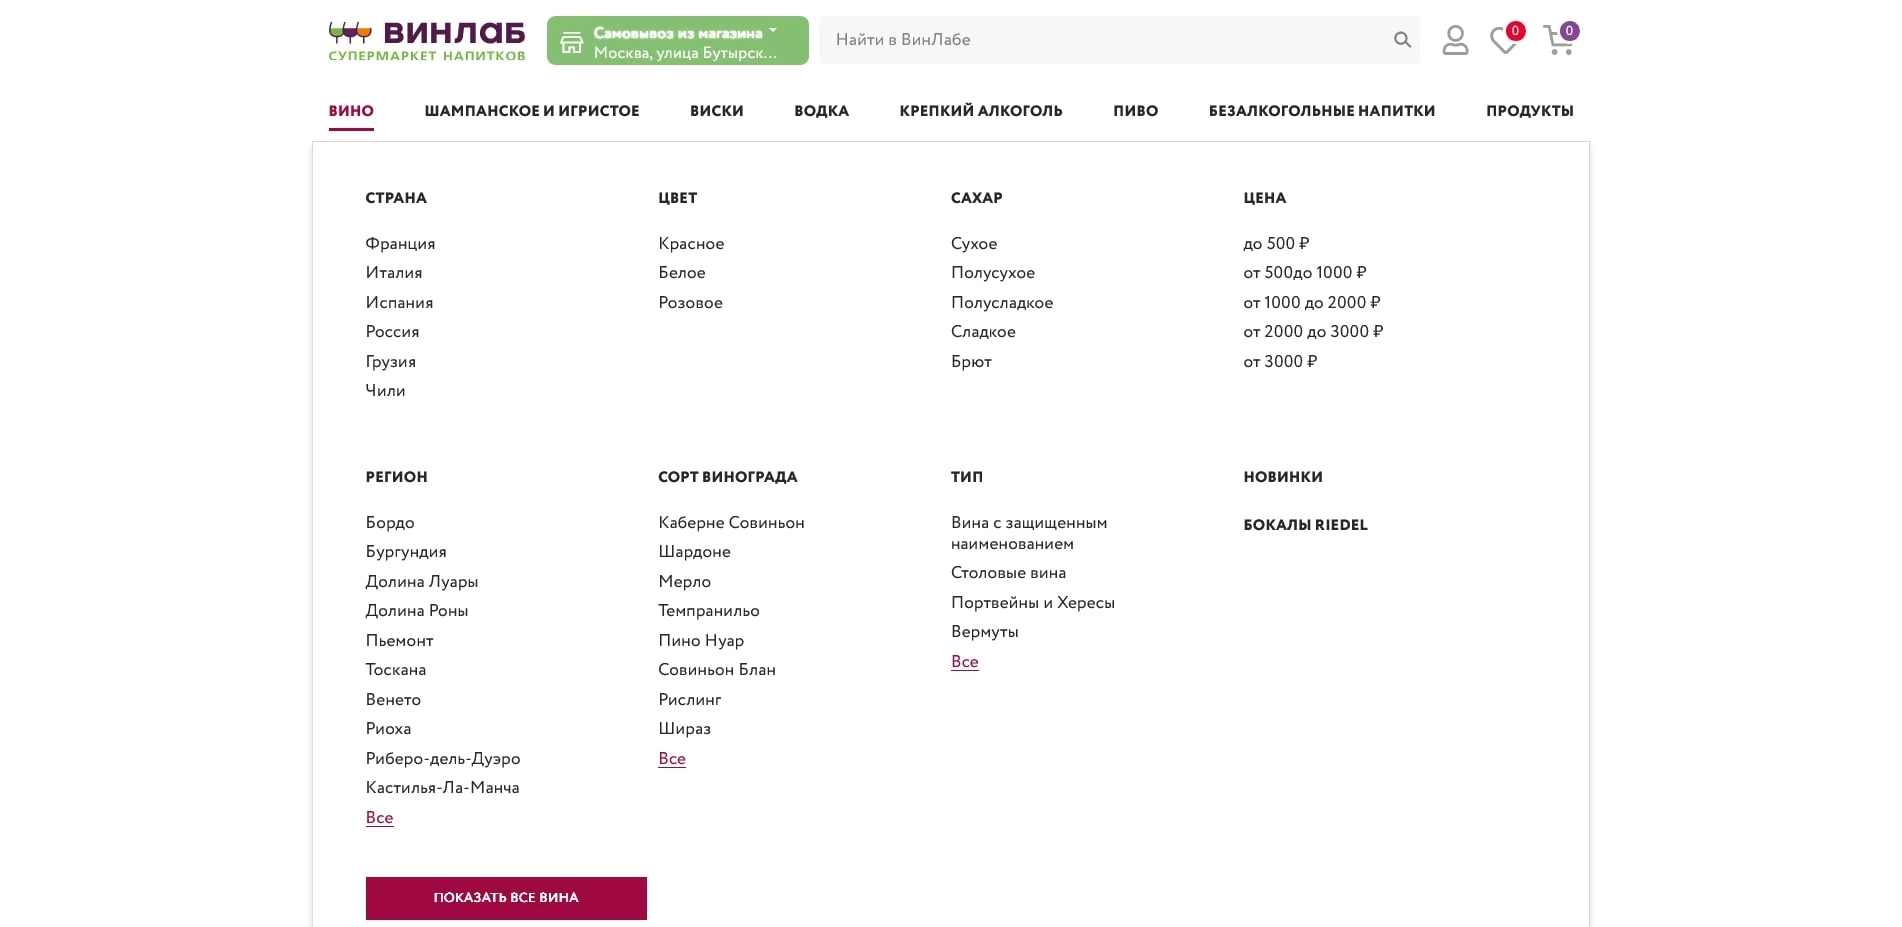Open the user account profile icon
This screenshot has height=927, width=1902.
pos(1455,40)
